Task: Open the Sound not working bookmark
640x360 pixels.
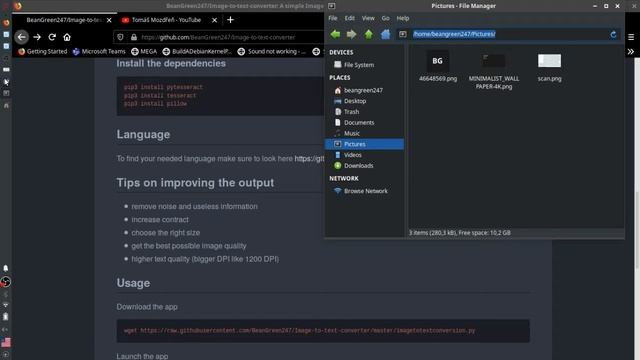Action: pos(271,51)
